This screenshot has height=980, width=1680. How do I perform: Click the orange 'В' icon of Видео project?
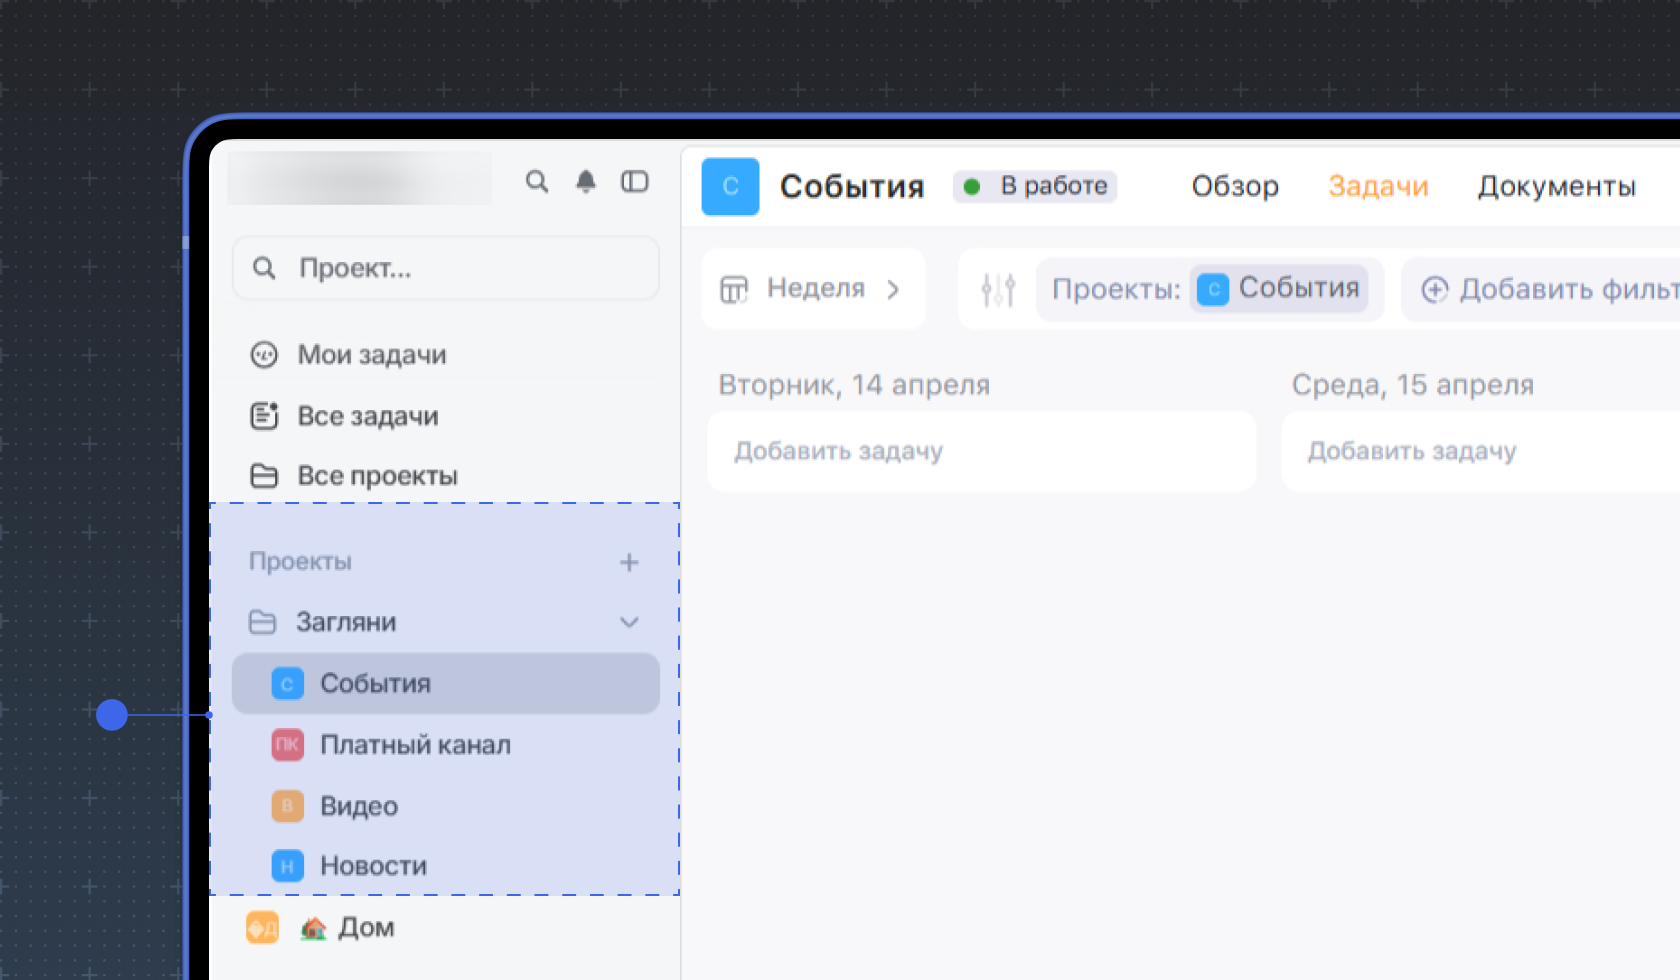[x=287, y=806]
